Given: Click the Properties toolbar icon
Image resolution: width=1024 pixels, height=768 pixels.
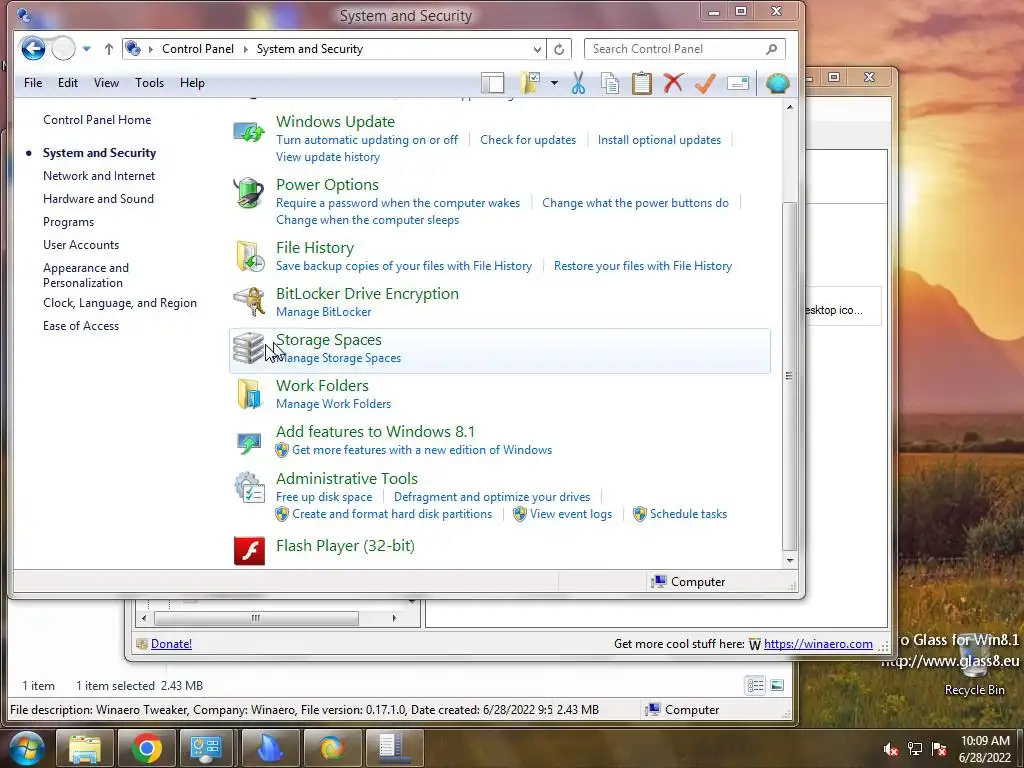Looking at the screenshot, I should click(x=738, y=83).
